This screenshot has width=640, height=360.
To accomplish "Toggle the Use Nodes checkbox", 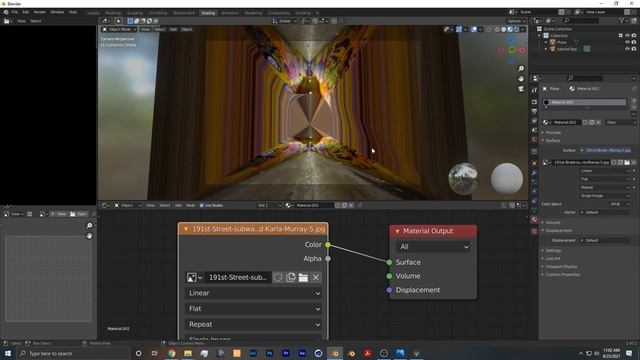I will 202,205.
